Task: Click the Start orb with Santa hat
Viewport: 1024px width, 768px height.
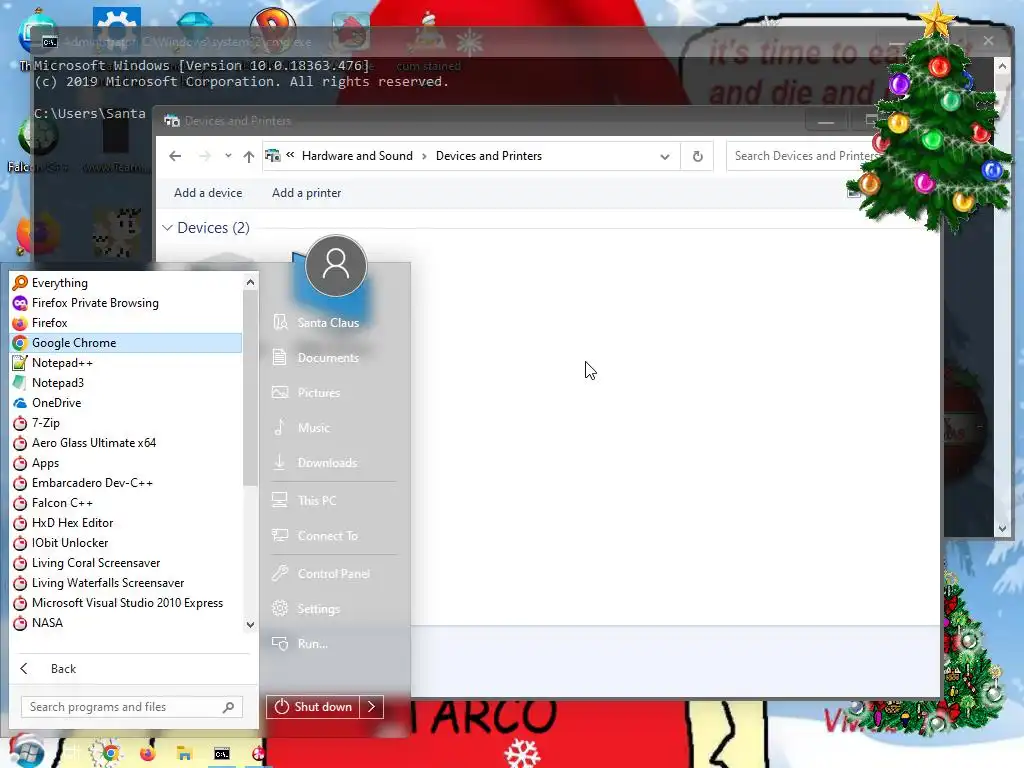Action: click(25, 751)
